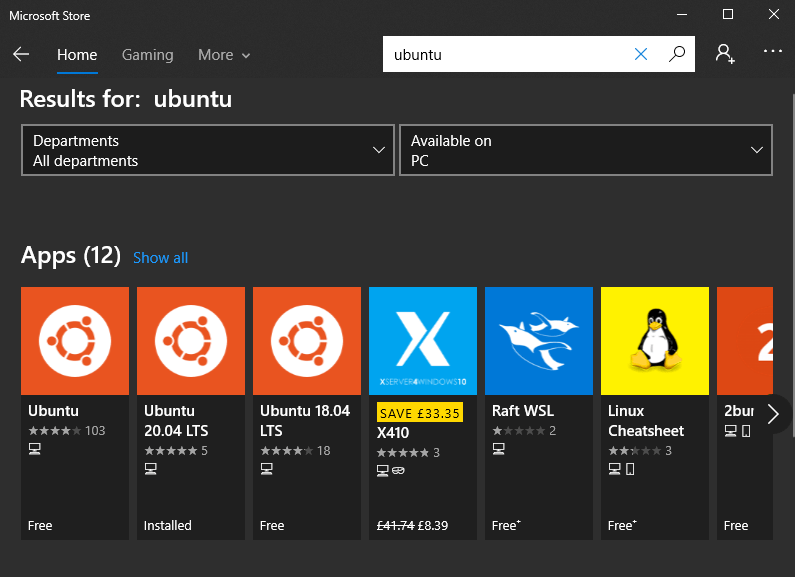The width and height of the screenshot is (795, 577).
Task: Click the search magnifier icon
Action: coord(677,55)
